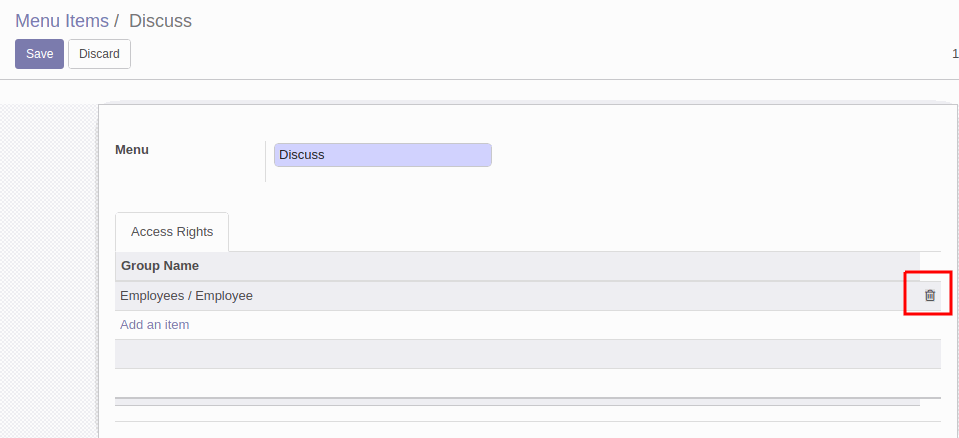
Task: Click empty space right of Access Rights tab
Action: 584,232
